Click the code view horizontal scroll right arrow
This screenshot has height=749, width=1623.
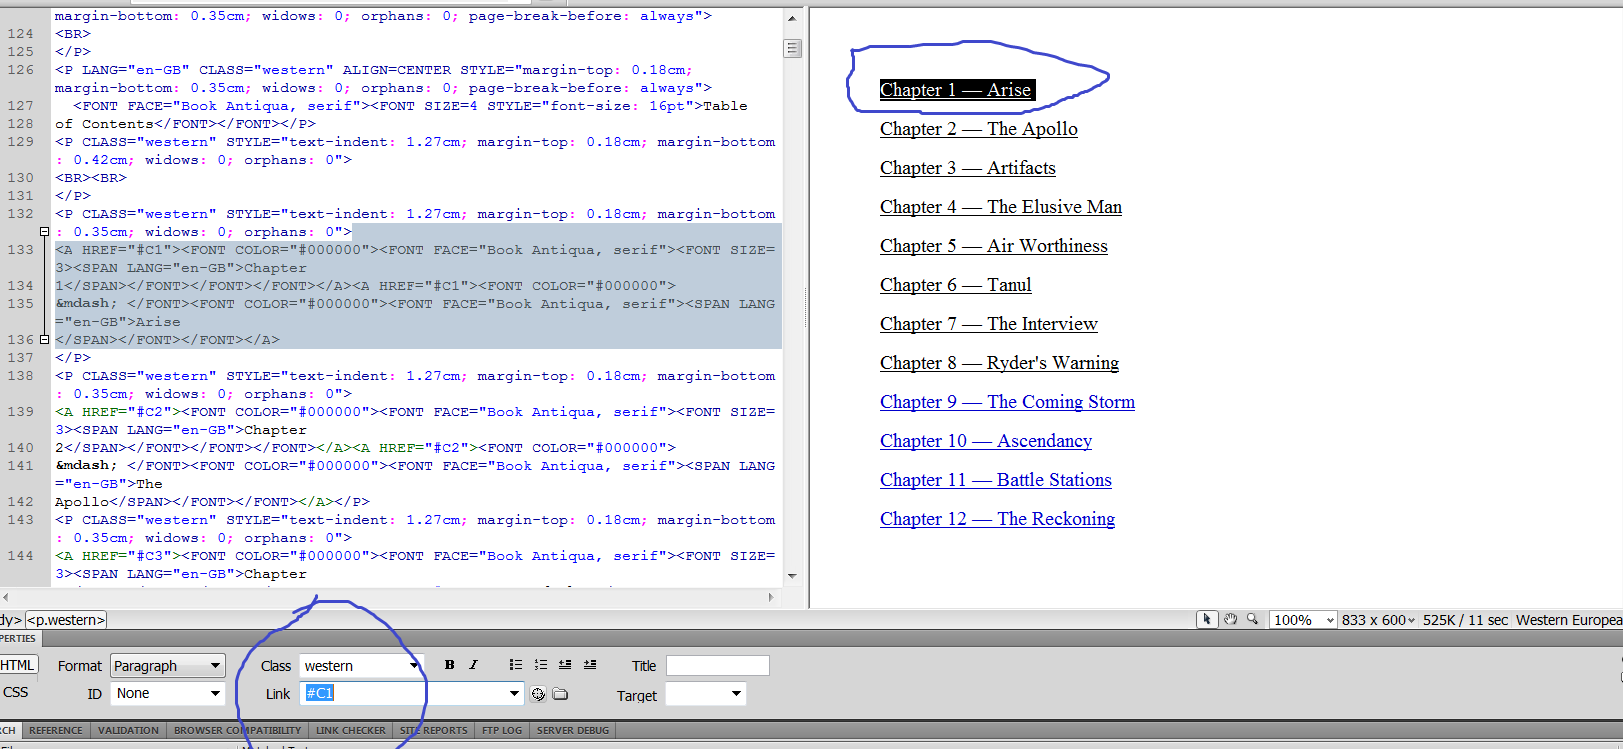771,597
